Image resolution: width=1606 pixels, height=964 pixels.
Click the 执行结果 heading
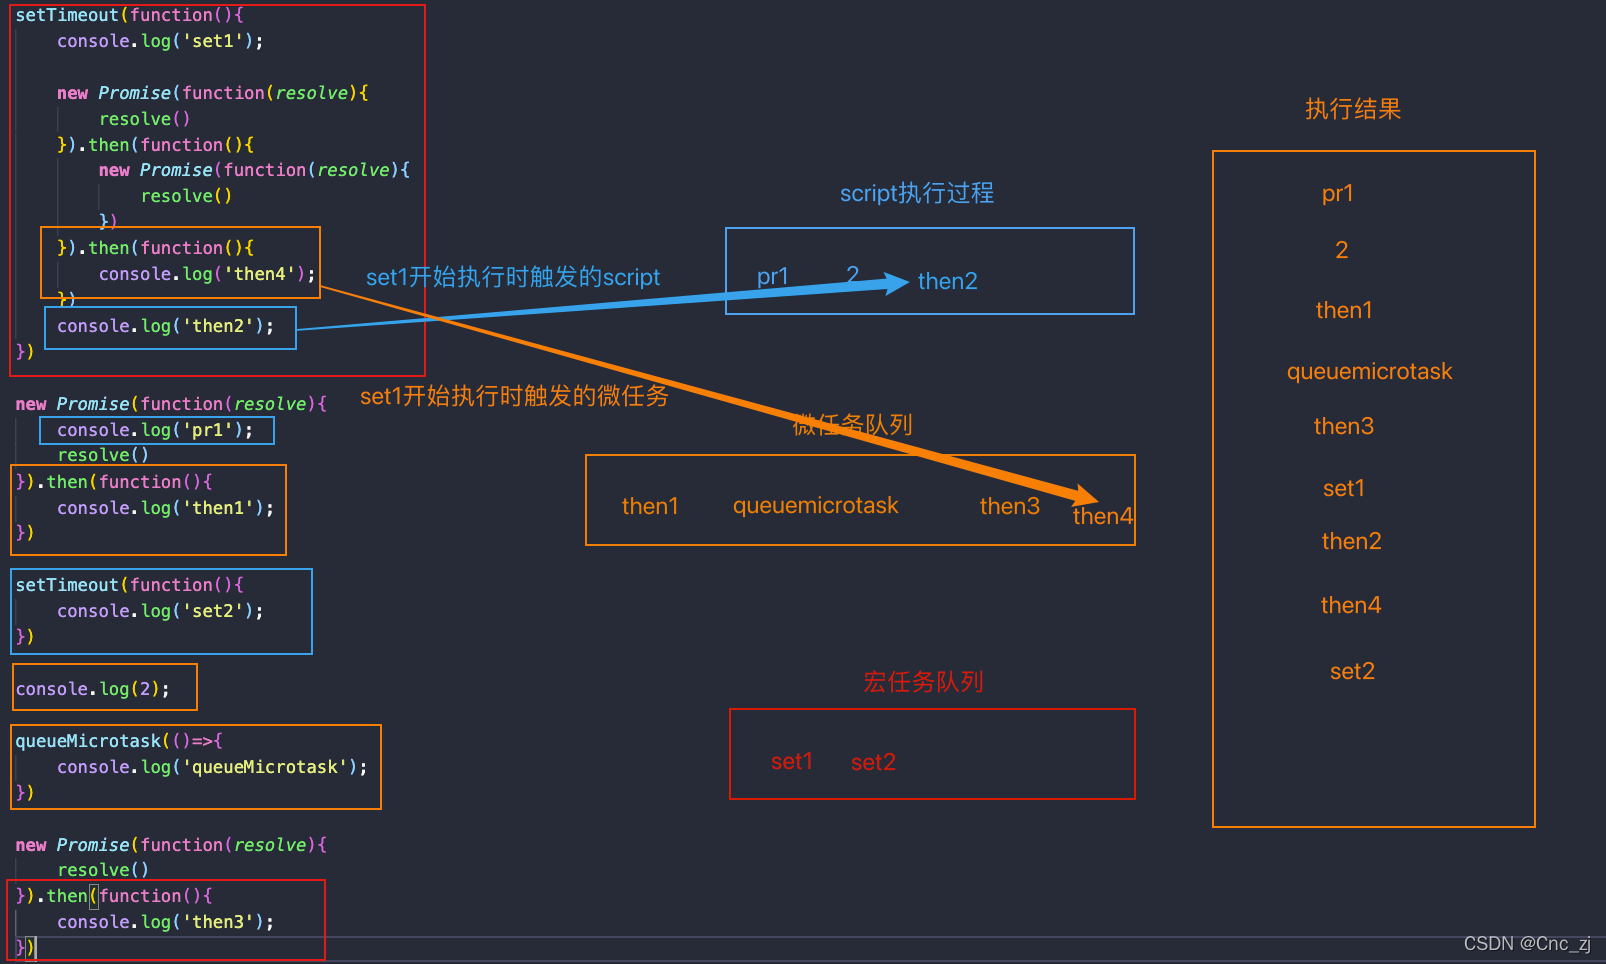(1353, 109)
